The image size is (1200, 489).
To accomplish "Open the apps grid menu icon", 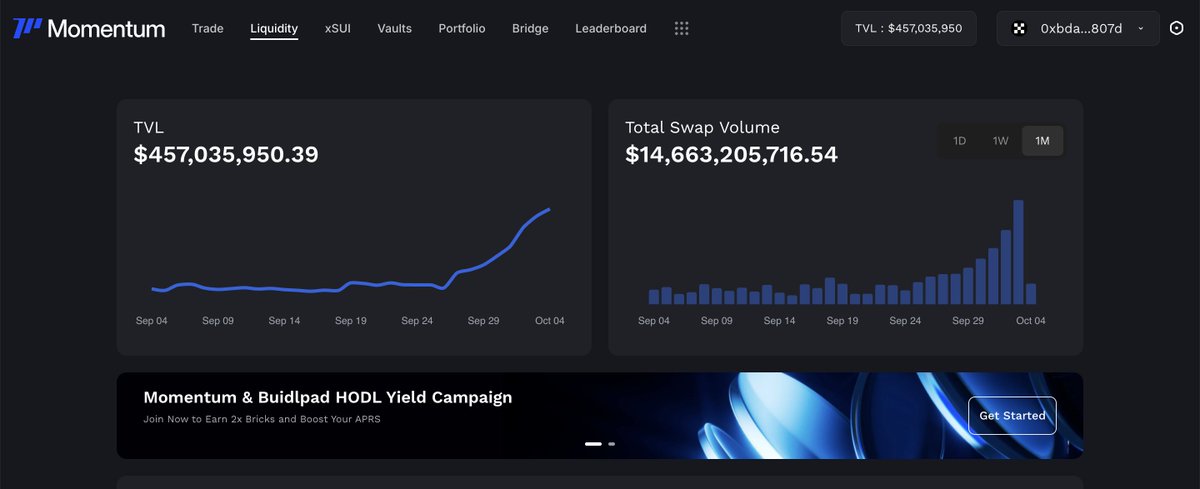I will coord(682,29).
